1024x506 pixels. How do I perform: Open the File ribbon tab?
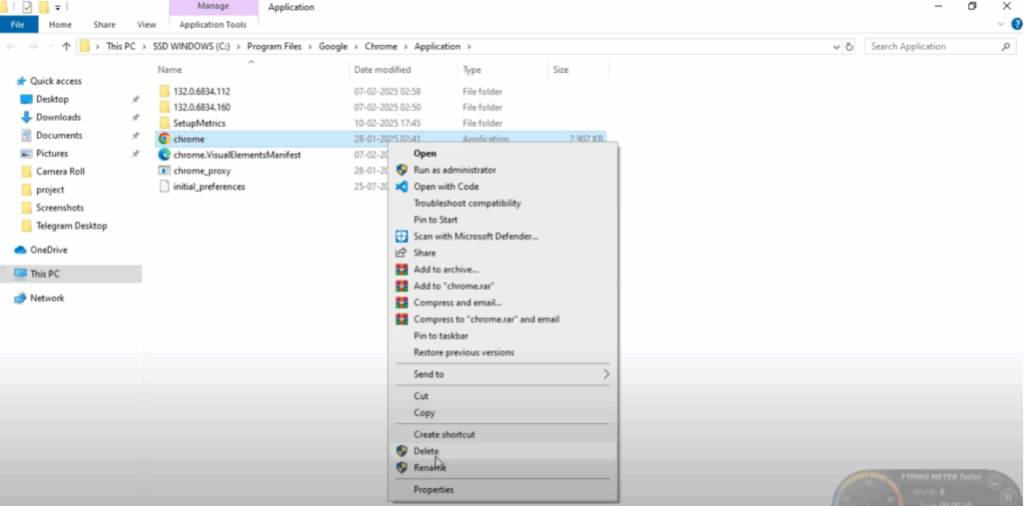click(19, 24)
